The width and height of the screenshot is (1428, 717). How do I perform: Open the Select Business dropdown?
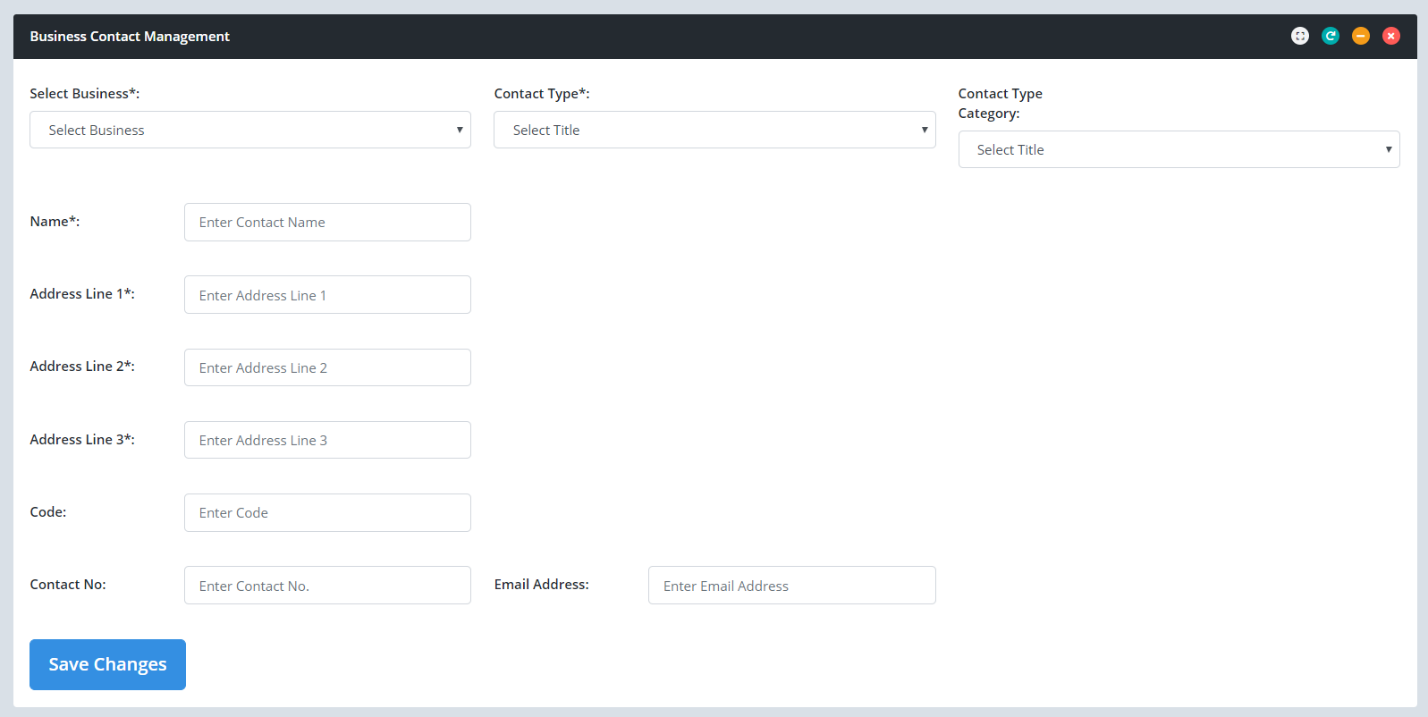(x=250, y=130)
